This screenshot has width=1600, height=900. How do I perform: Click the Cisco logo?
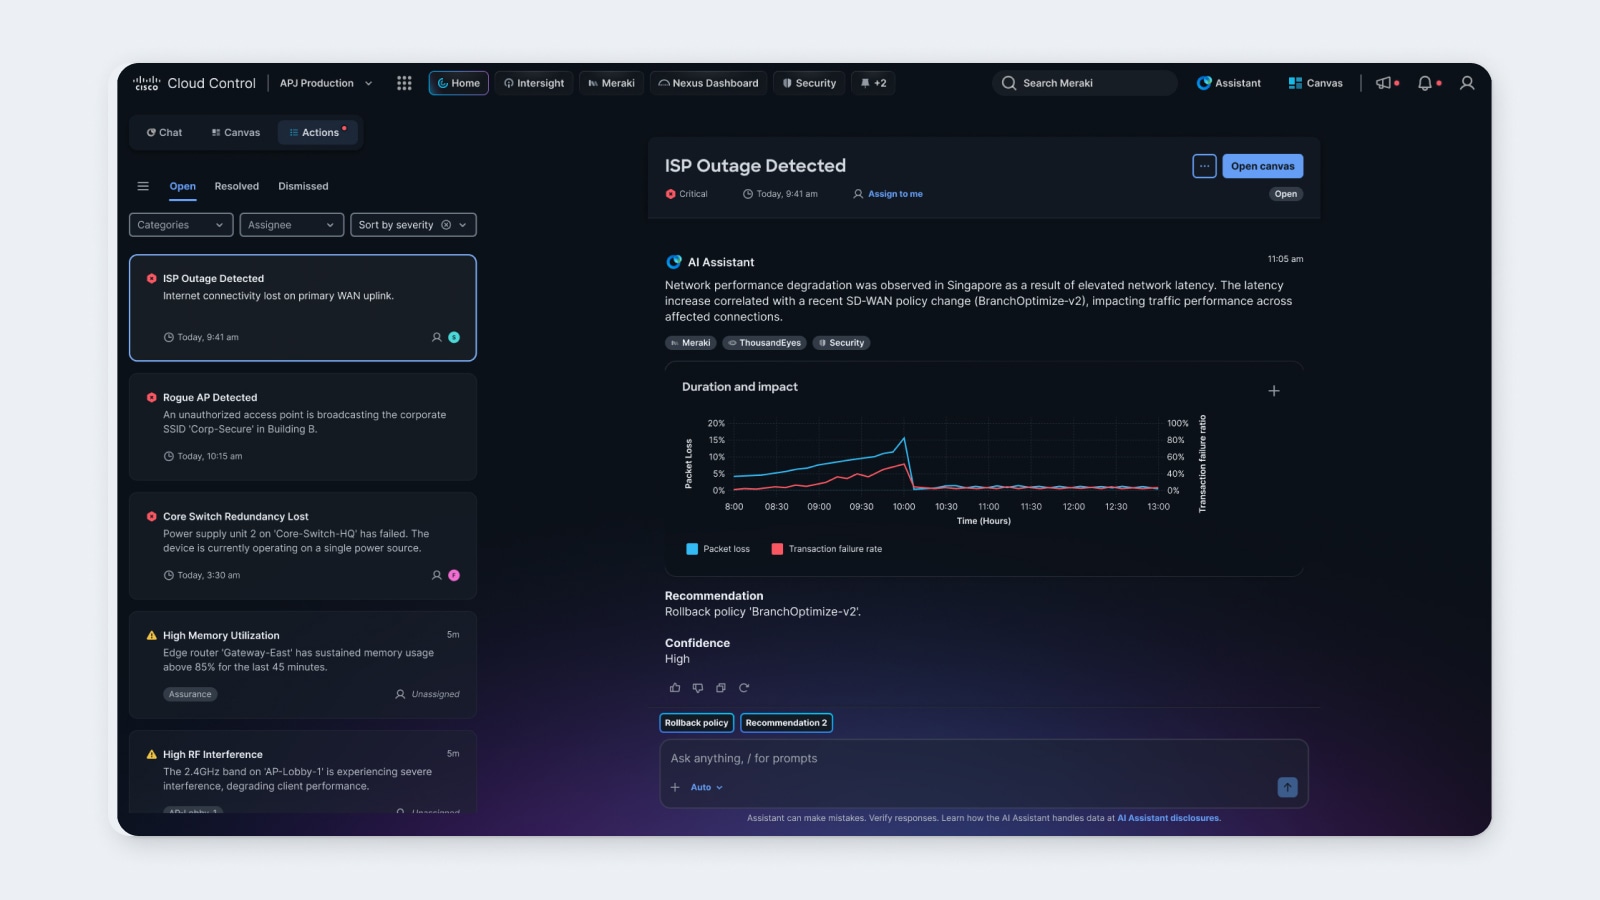pos(147,83)
